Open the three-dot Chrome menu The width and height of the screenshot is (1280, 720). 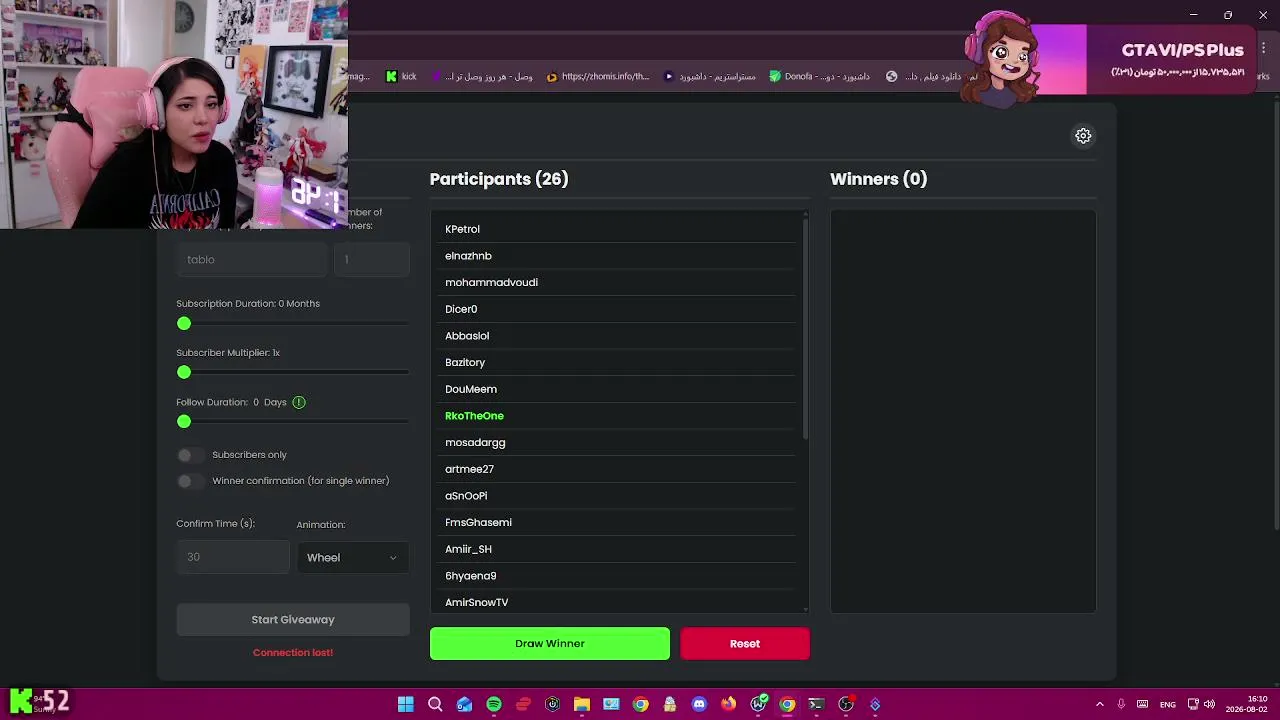click(1263, 47)
